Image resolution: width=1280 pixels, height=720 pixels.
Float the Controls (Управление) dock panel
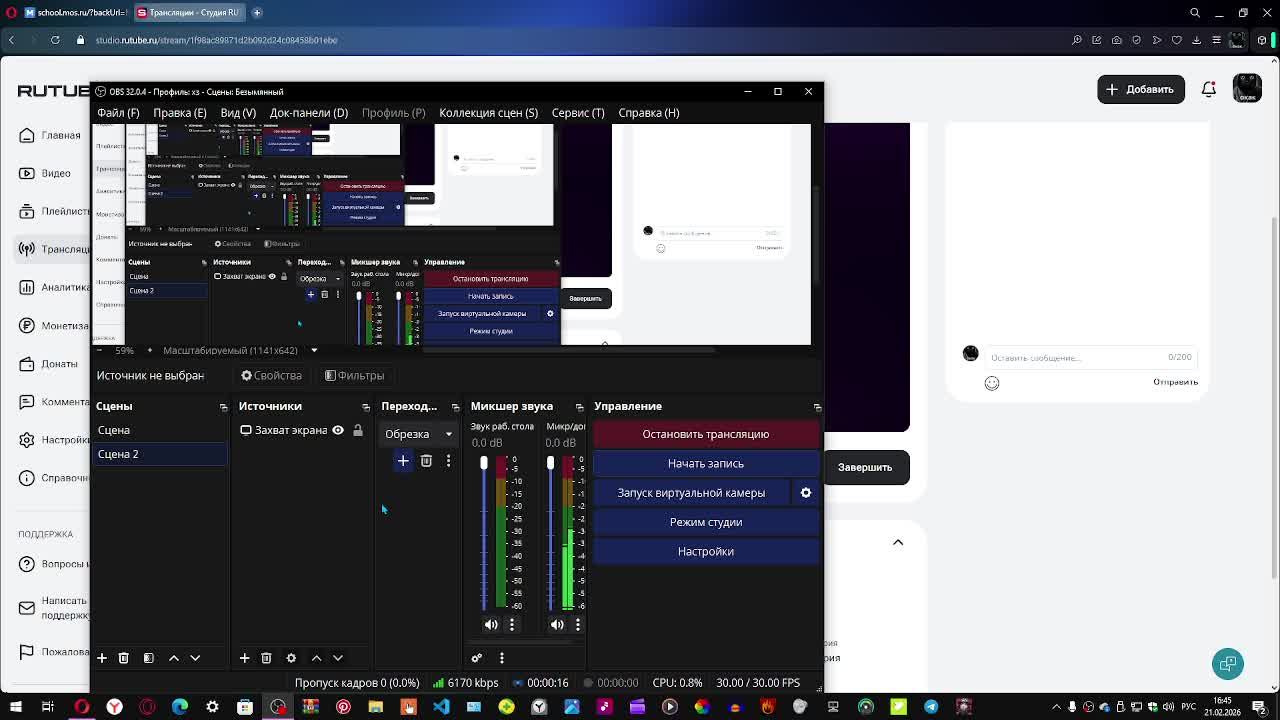[817, 407]
